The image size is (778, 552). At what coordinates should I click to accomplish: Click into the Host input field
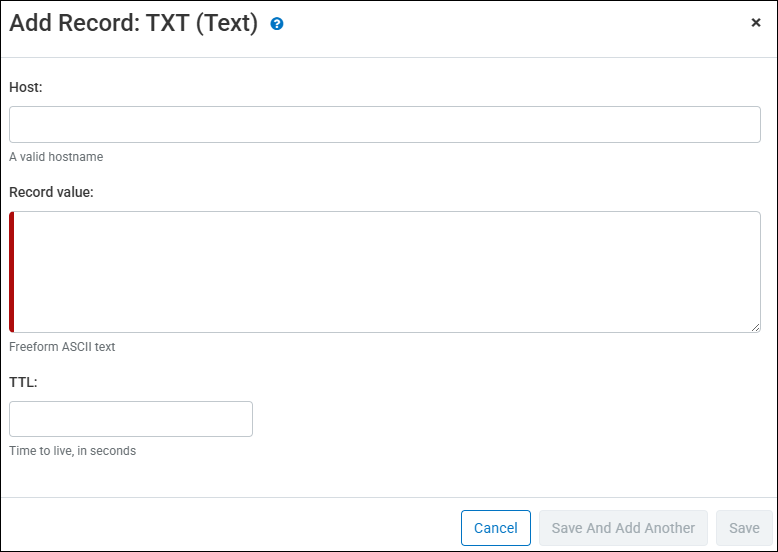click(x=385, y=124)
